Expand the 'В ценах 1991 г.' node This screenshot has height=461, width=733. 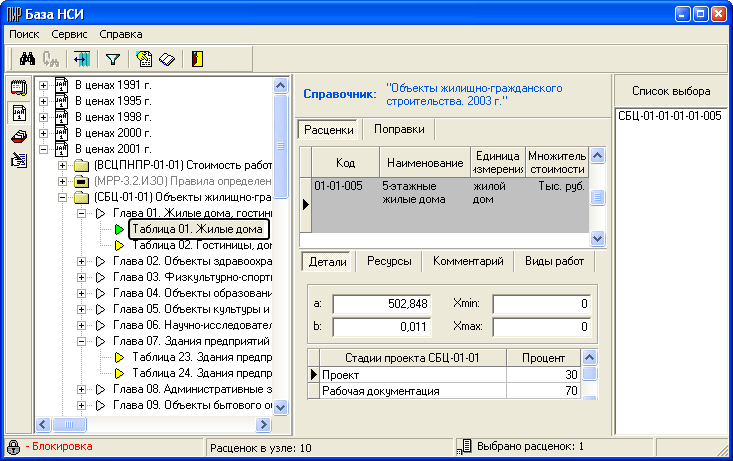coord(43,85)
